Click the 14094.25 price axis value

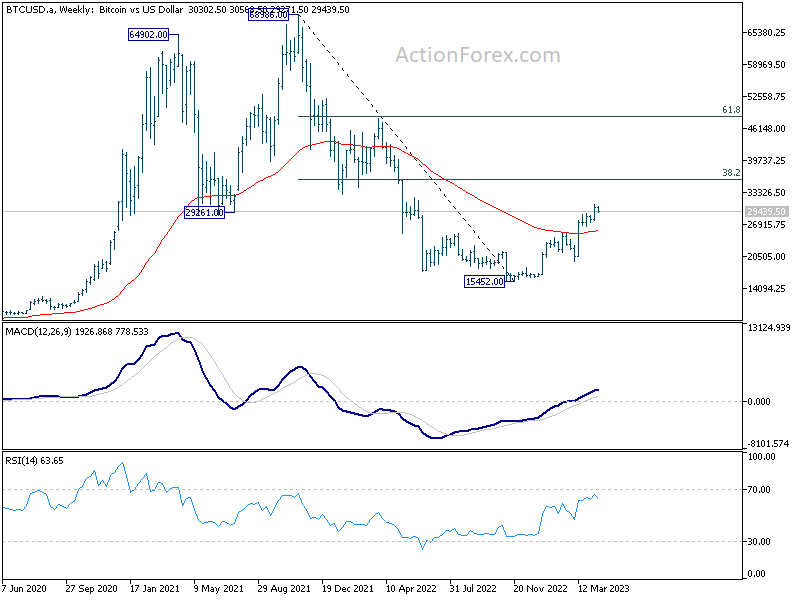(x=766, y=289)
